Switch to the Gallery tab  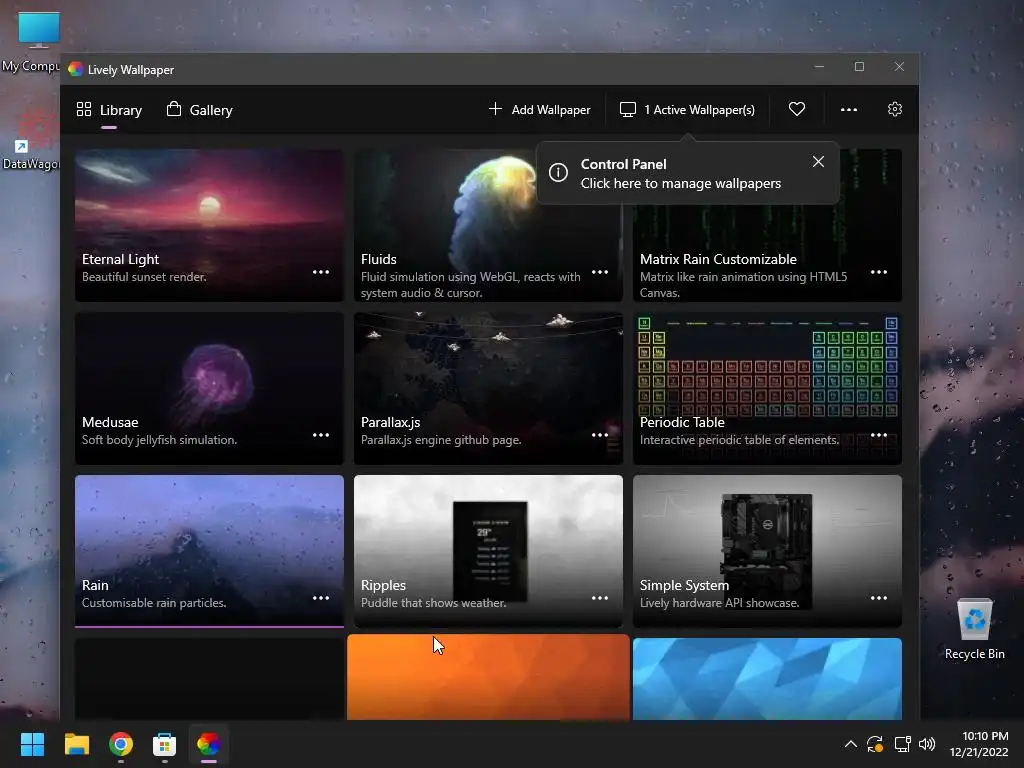tap(200, 110)
